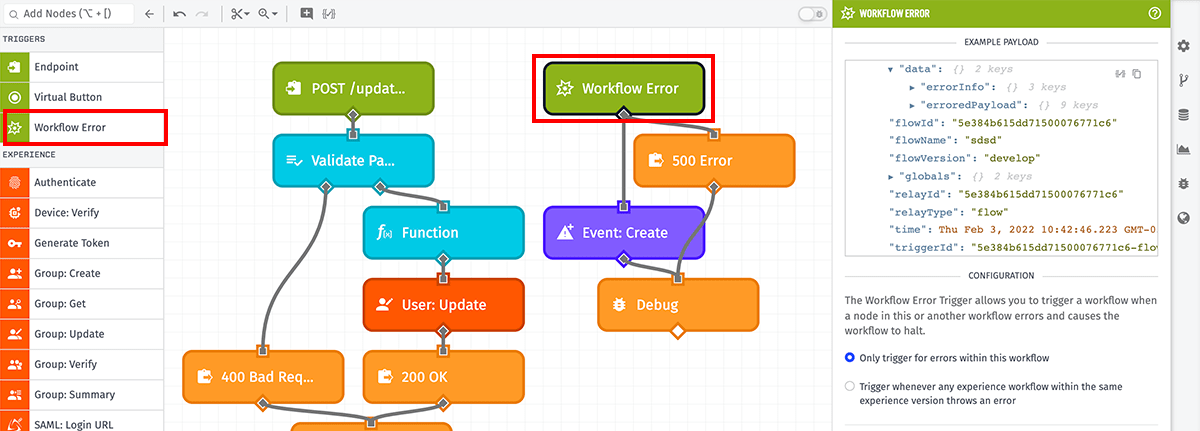The image size is (1200, 431).
Task: Click the help question mark icon
Action: point(1155,13)
